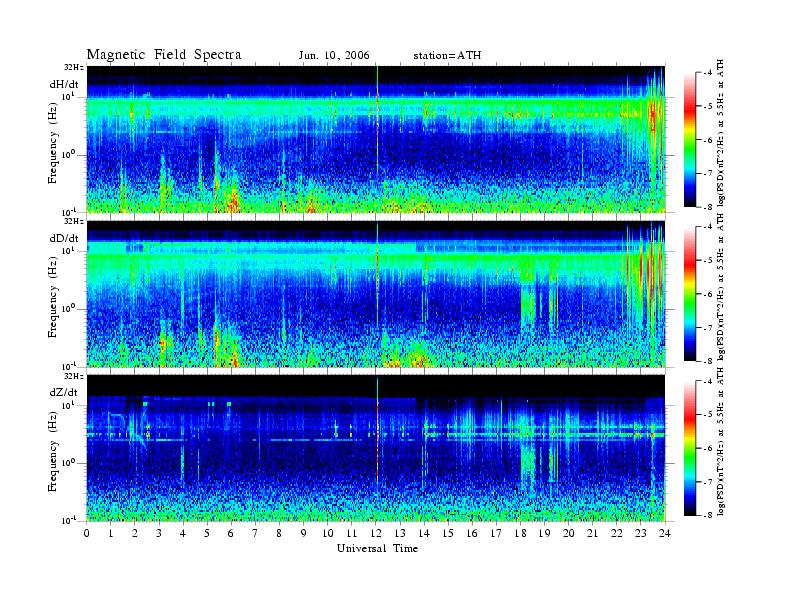Click the hour "14" tick on time axis
Screen dimensions: 792x612
[x=424, y=533]
